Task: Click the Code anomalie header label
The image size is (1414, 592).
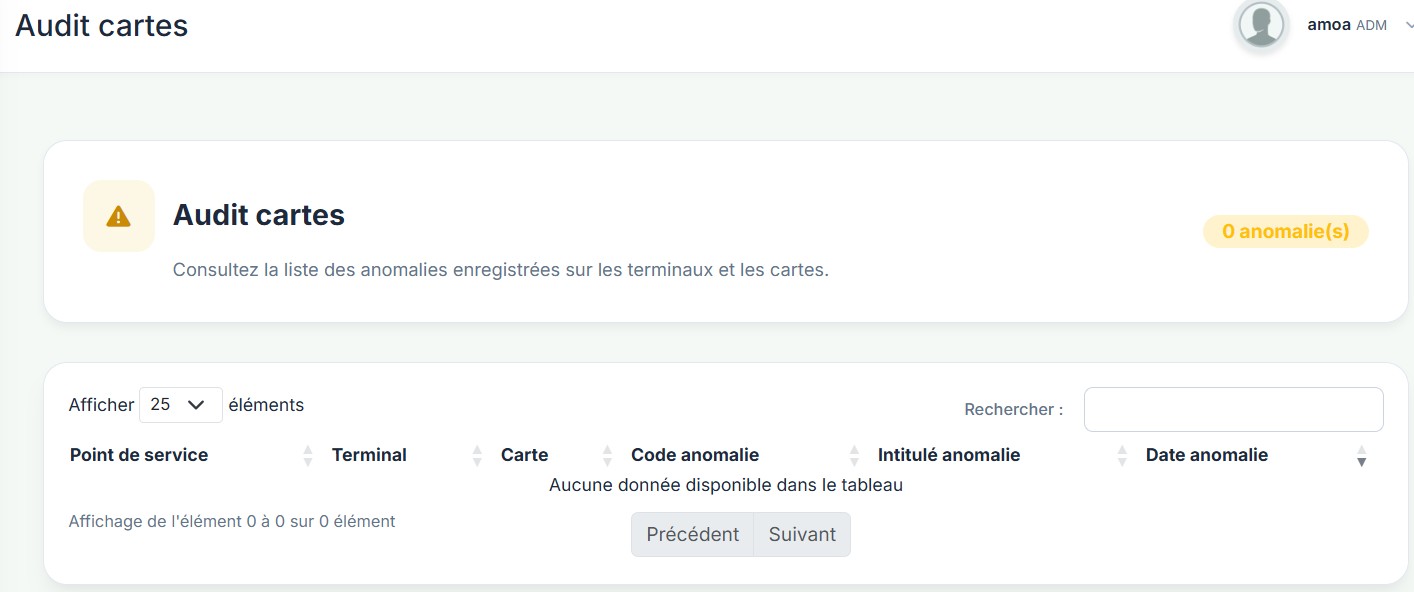Action: tap(695, 455)
